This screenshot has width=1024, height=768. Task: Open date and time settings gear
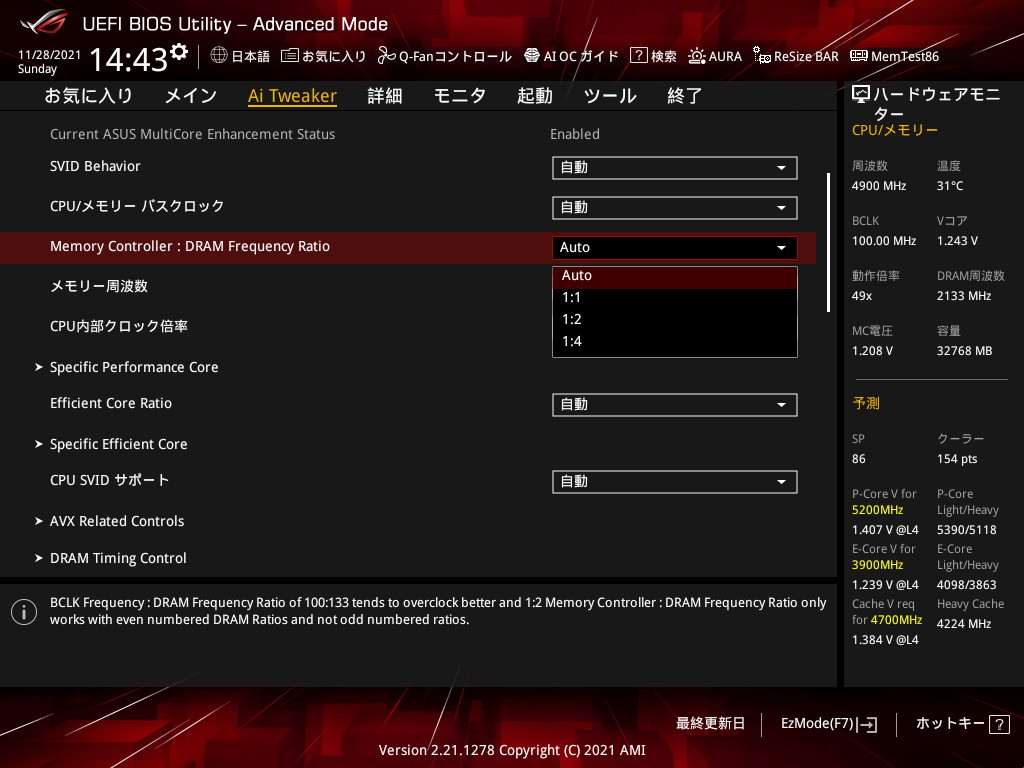(x=179, y=52)
